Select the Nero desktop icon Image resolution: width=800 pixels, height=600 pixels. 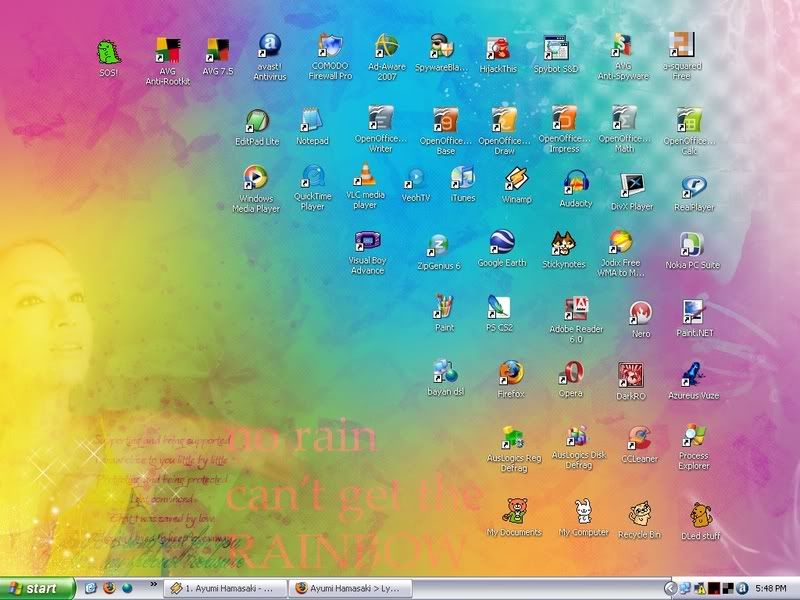pyautogui.click(x=641, y=312)
